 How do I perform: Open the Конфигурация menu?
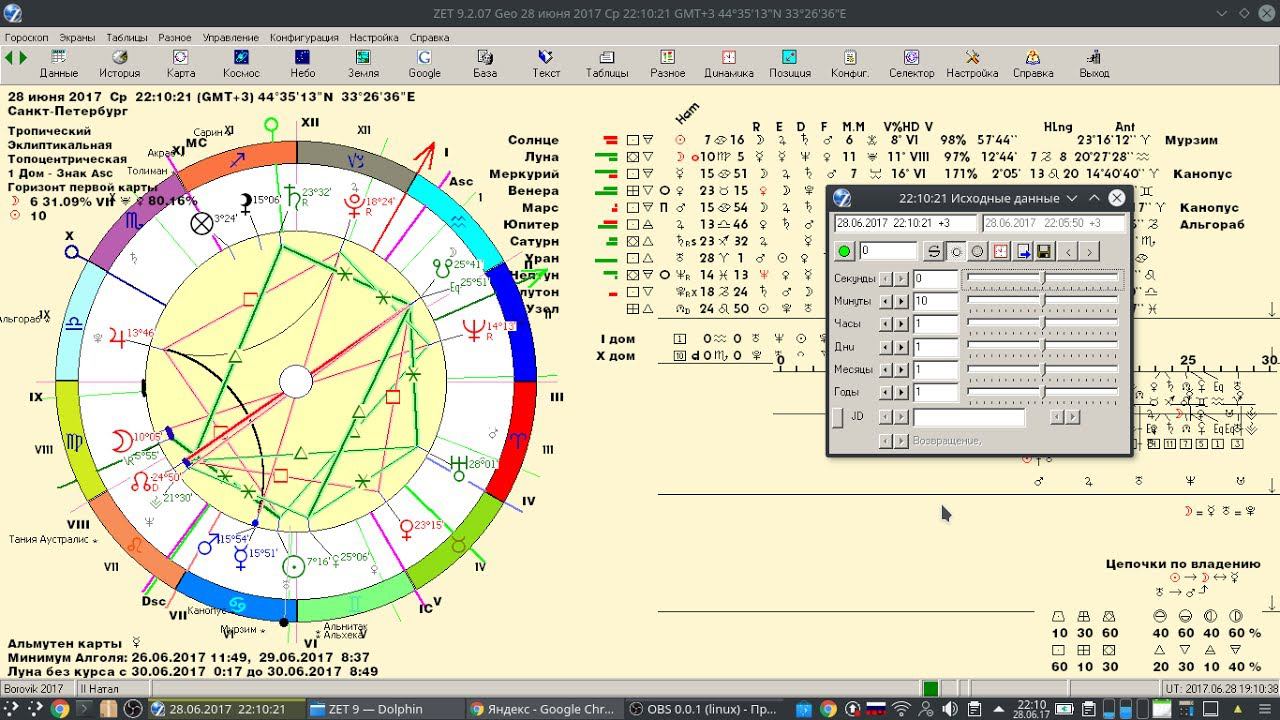tap(303, 37)
